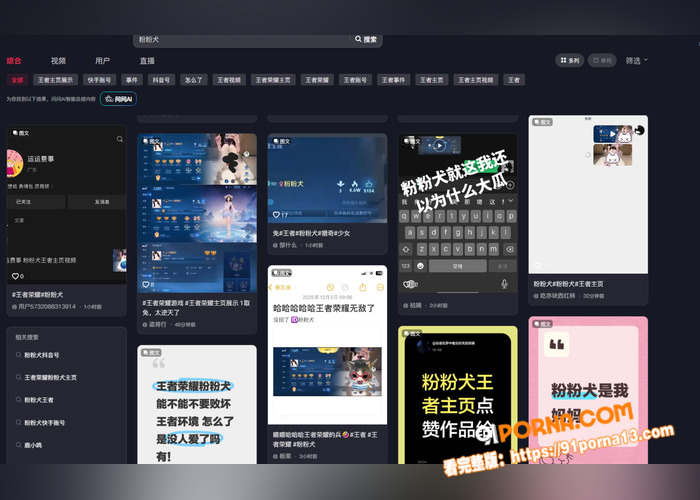The width and height of the screenshot is (700, 500).
Task: Click play icon in white chat post
Action: point(612,133)
